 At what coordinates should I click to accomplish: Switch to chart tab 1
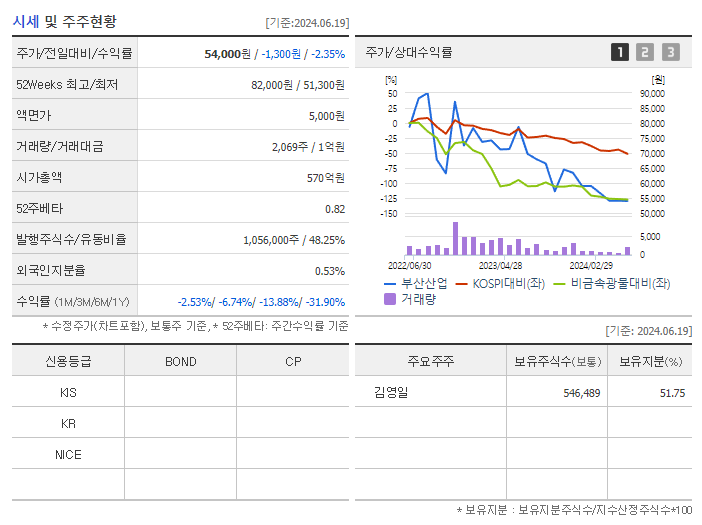[x=620, y=52]
